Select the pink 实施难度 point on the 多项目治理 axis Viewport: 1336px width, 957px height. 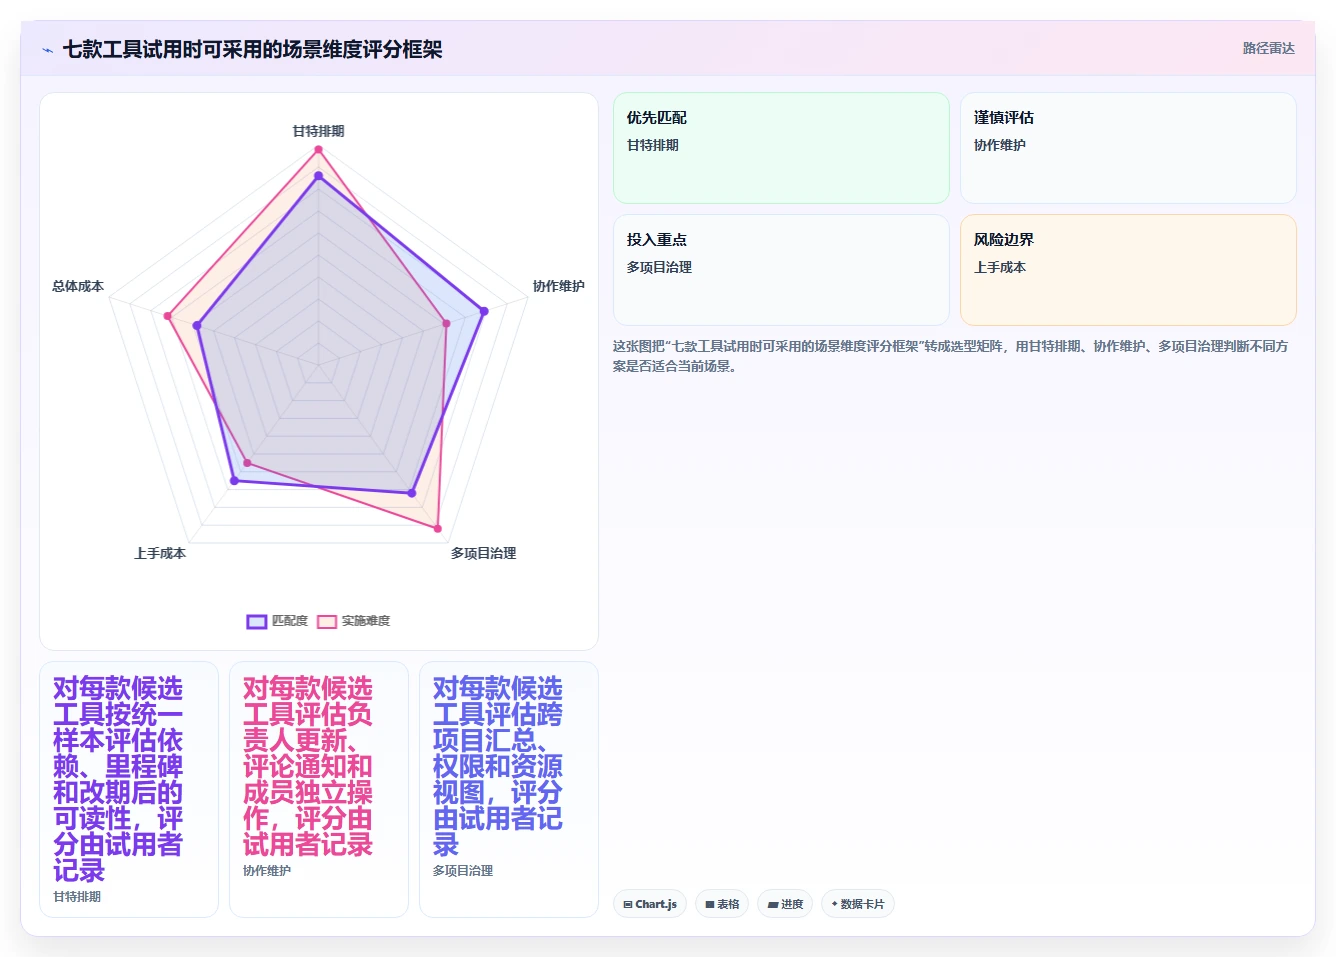(x=437, y=528)
